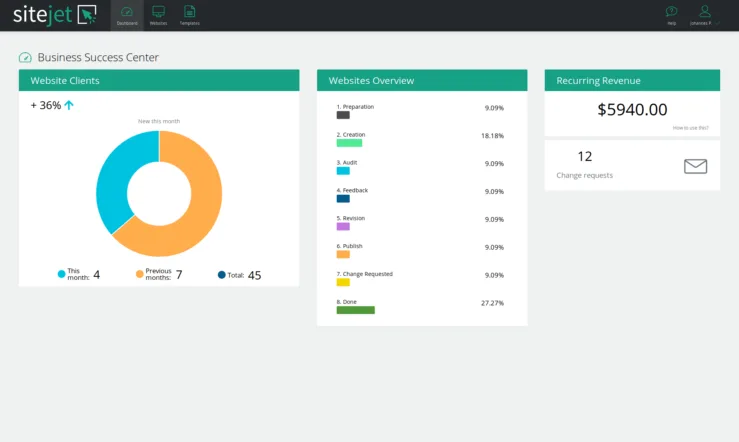Screen dimensions: 739x442
Task: Open the user account profile icon
Action: click(x=705, y=11)
